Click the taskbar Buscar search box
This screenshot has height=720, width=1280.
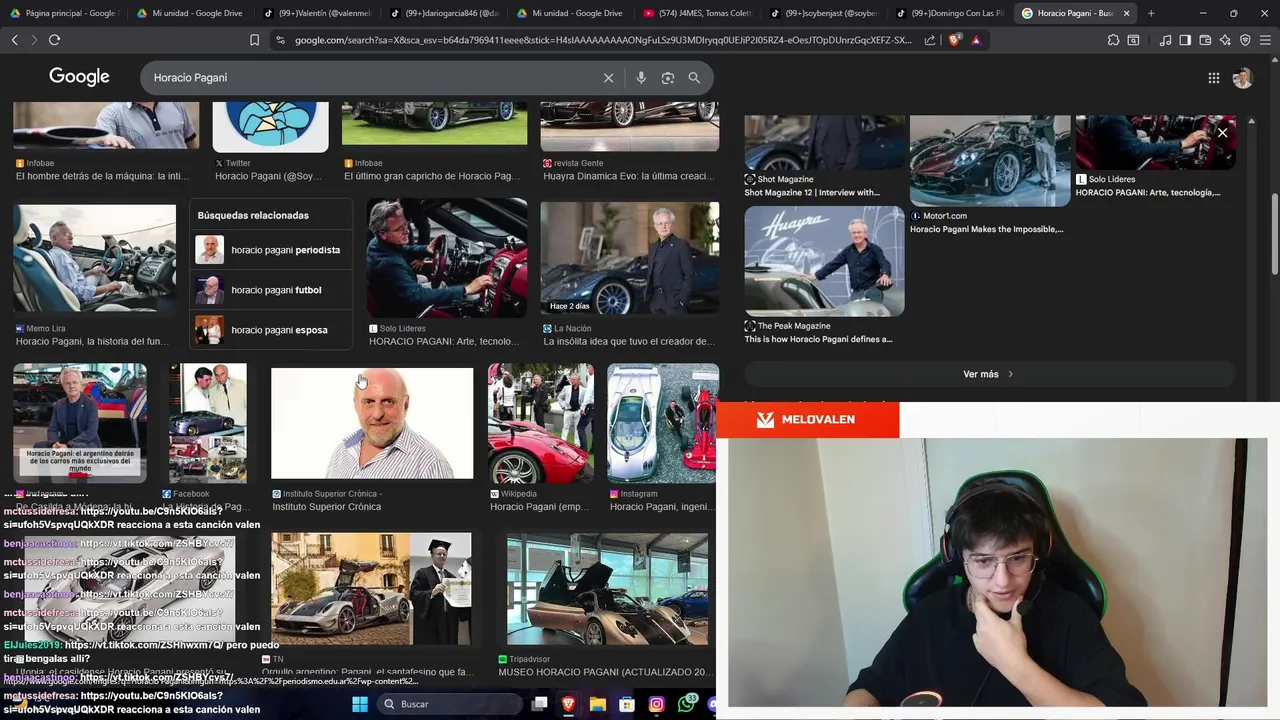[448, 704]
